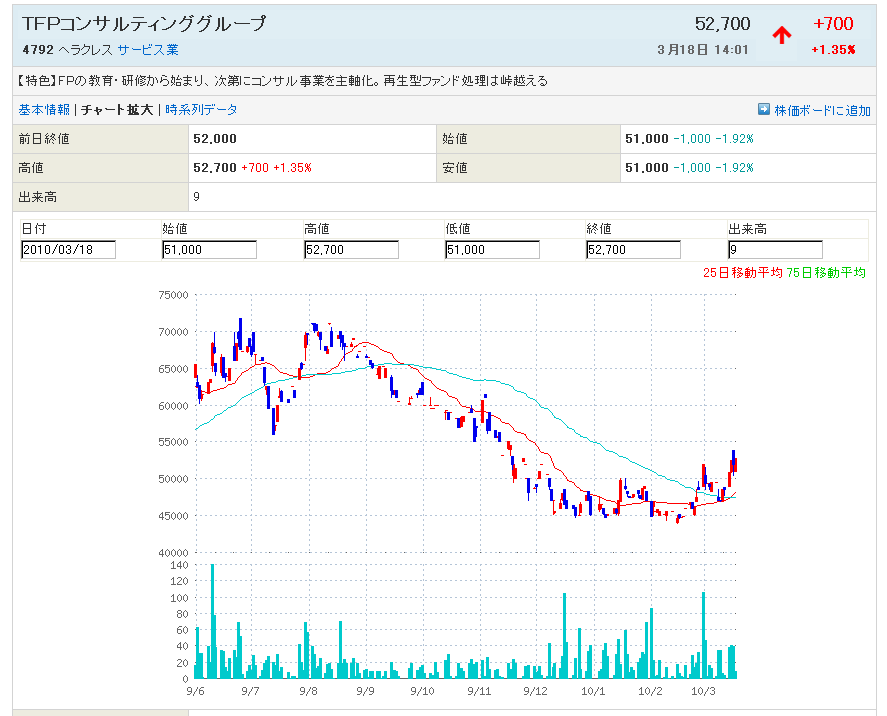Open the 時系列データ tab
The height and width of the screenshot is (716, 887).
click(201, 110)
